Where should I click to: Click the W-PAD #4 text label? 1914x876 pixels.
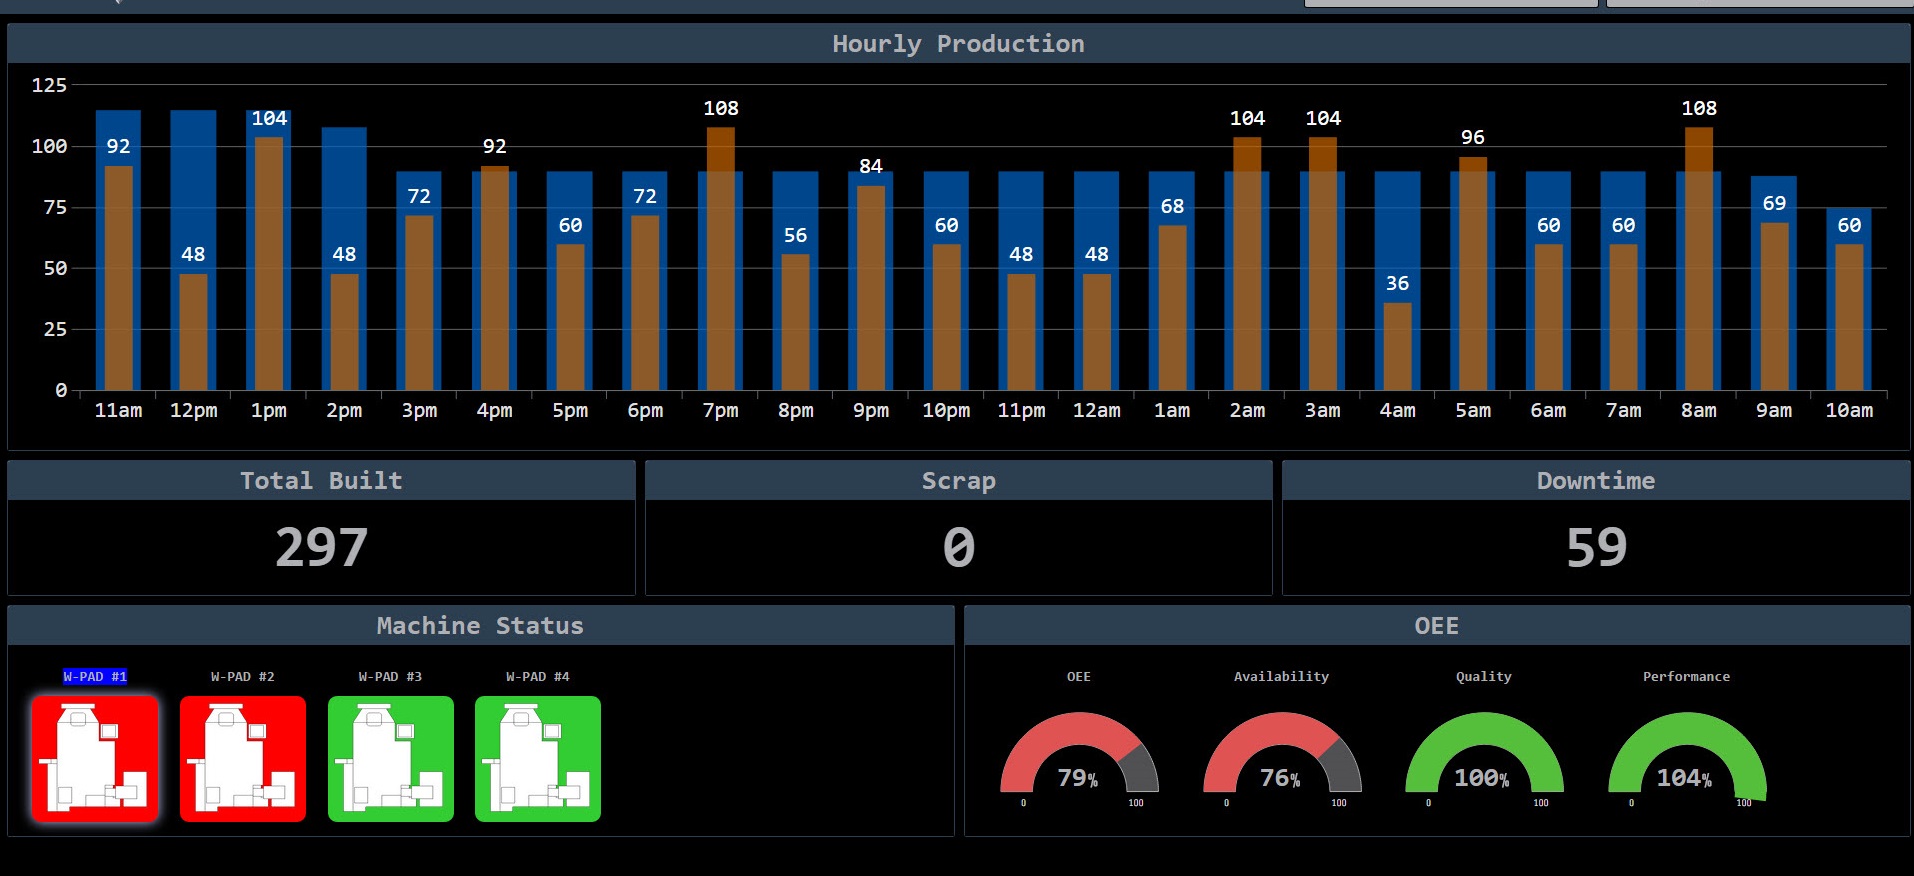[x=538, y=677]
